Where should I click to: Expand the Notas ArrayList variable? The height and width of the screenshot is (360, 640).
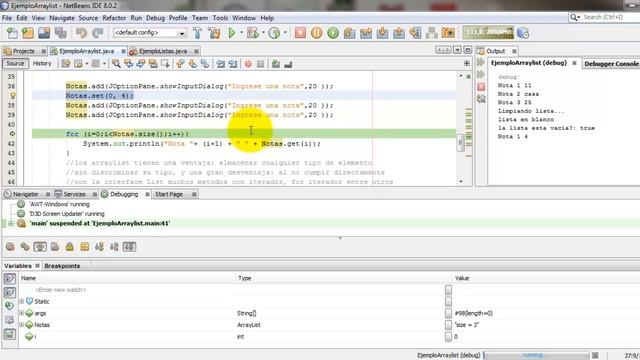click(x=22, y=325)
